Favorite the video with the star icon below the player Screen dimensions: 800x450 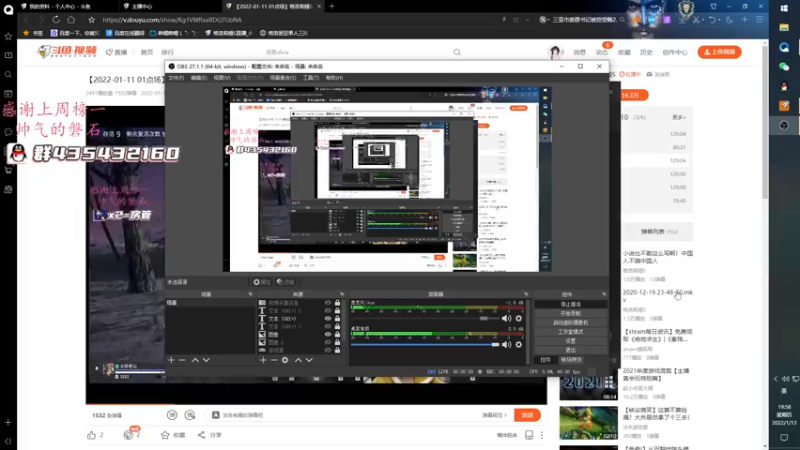tap(165, 435)
